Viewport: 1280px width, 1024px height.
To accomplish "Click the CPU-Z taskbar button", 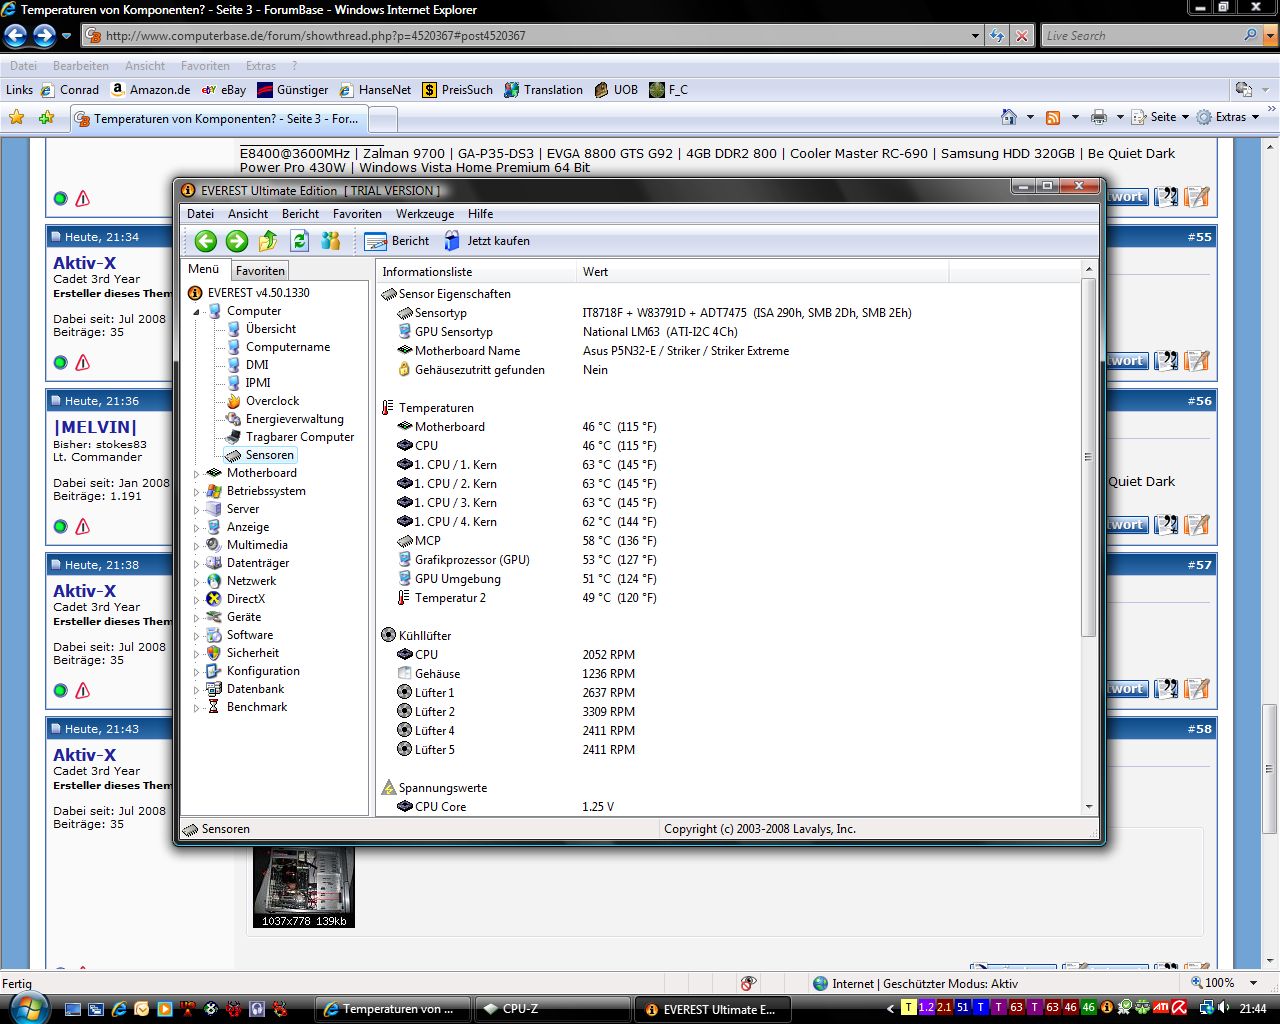I will point(552,1009).
